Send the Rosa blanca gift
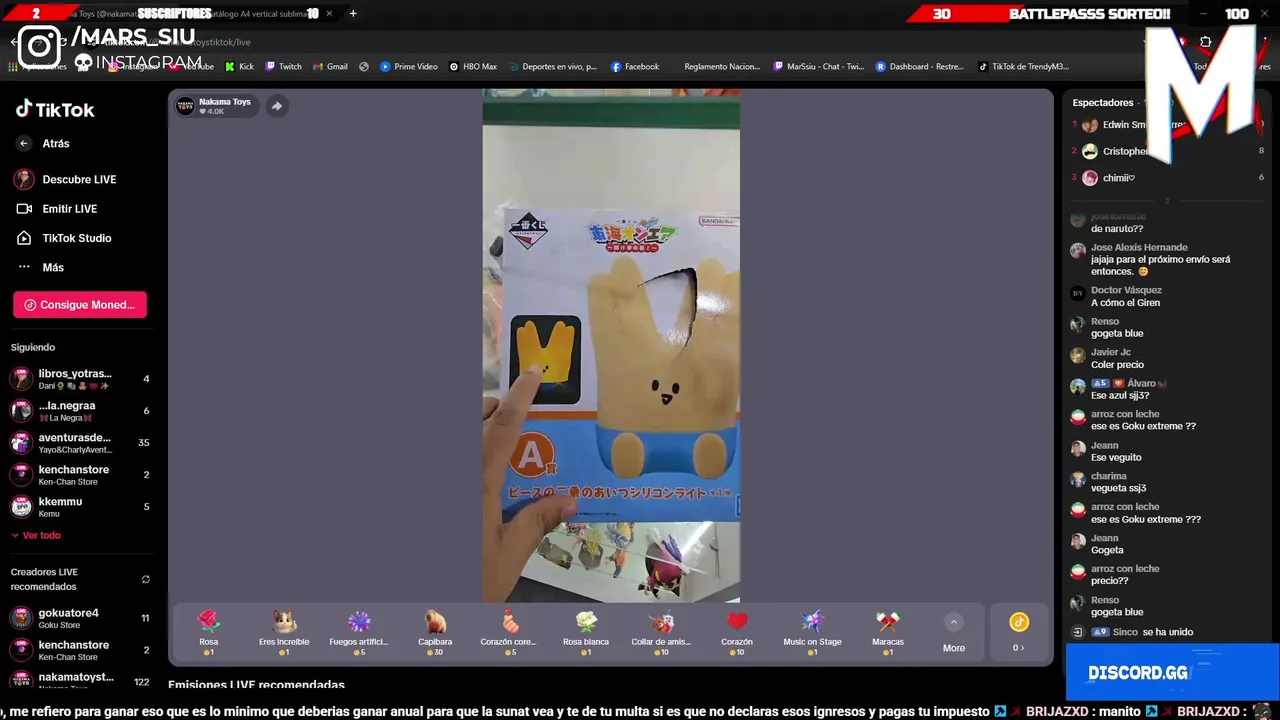 586,633
